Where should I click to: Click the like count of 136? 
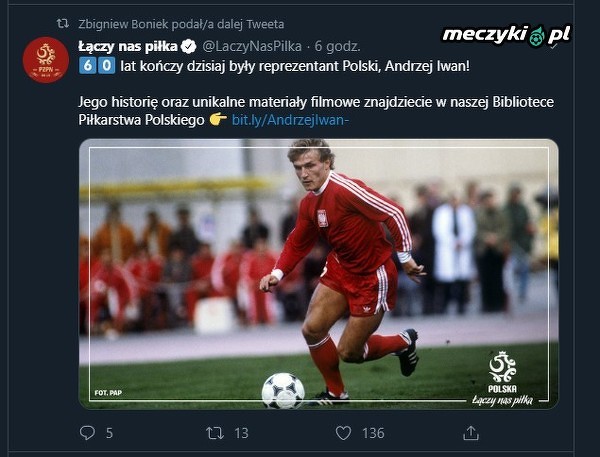(373, 433)
